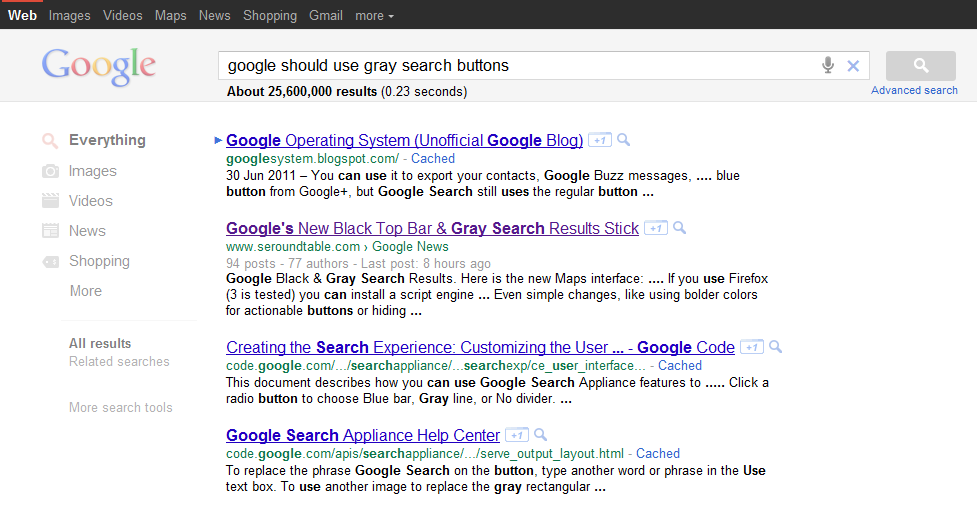Image resolution: width=977 pixels, height=509 pixels.
Task: Go to News in the top bar
Action: (214, 16)
